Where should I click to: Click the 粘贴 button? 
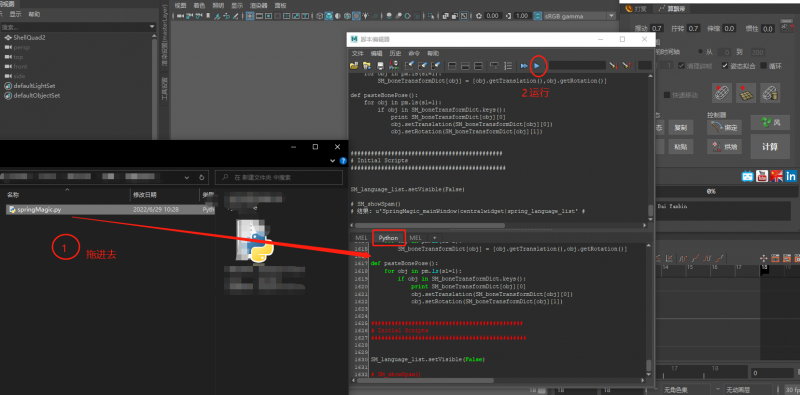click(680, 146)
